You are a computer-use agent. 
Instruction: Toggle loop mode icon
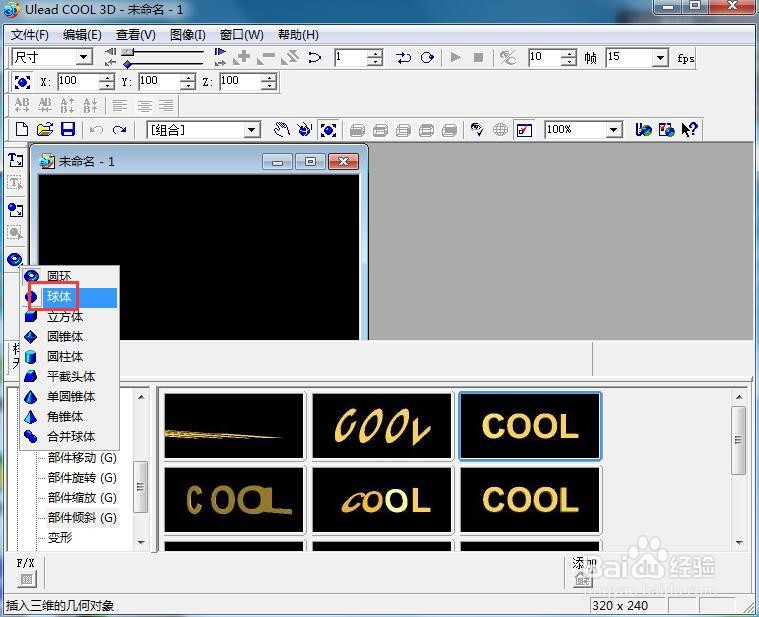click(x=427, y=58)
